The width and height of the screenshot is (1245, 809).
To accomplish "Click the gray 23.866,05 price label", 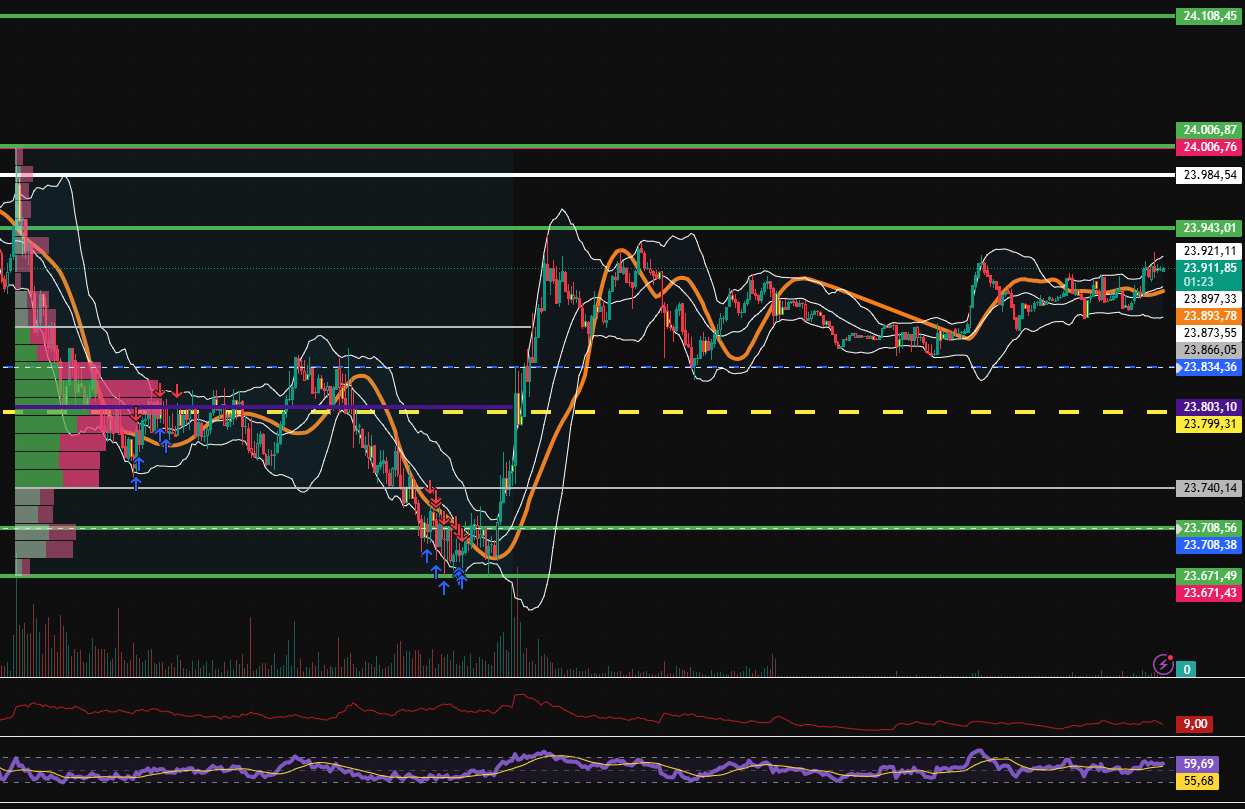I will coord(1207,350).
